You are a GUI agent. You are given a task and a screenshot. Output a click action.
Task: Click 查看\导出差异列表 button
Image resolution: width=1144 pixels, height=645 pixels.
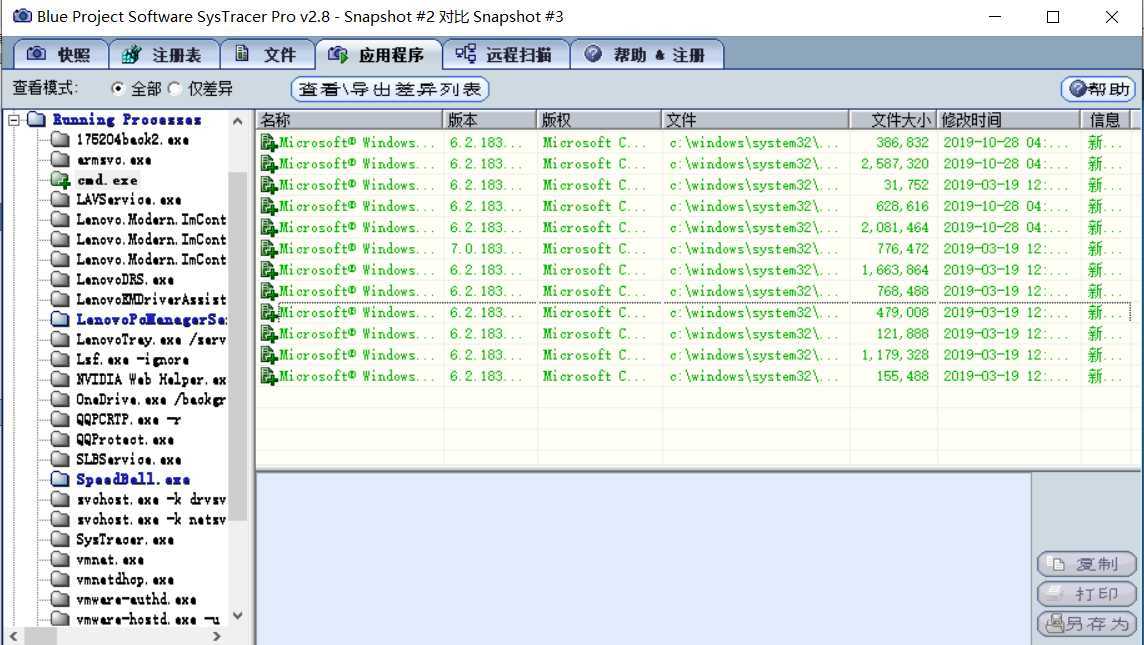click(390, 89)
